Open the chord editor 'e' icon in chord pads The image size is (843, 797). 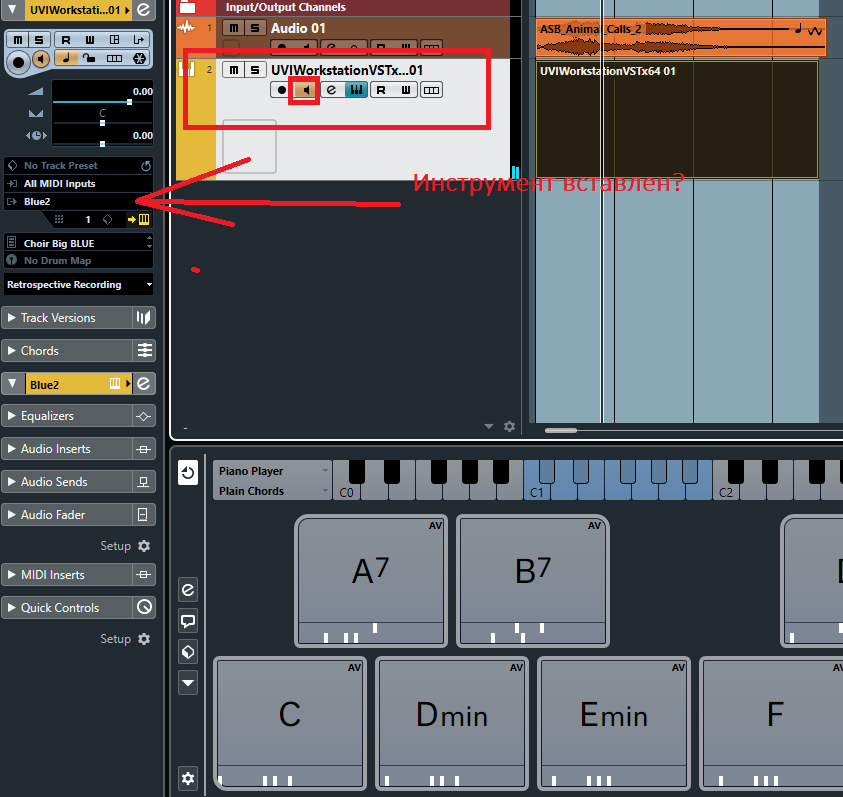point(188,590)
